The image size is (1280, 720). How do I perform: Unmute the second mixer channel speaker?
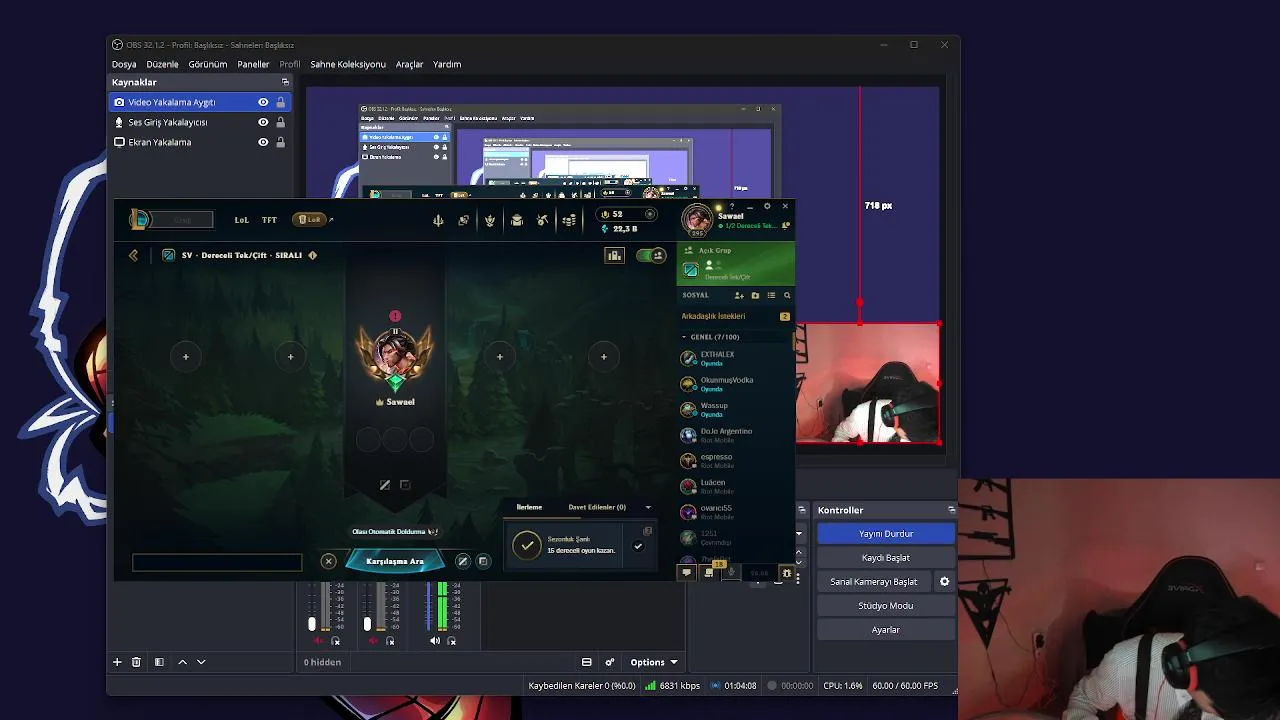[x=374, y=641]
